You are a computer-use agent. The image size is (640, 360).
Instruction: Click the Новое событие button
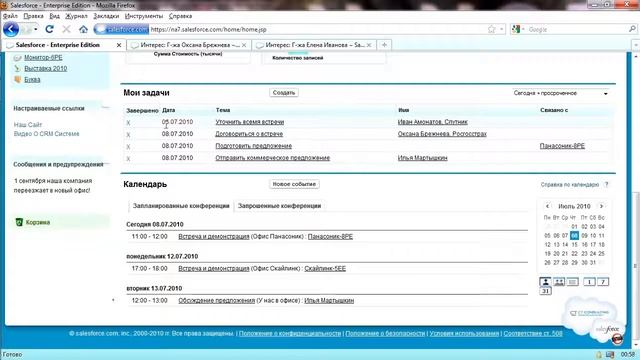tap(294, 184)
